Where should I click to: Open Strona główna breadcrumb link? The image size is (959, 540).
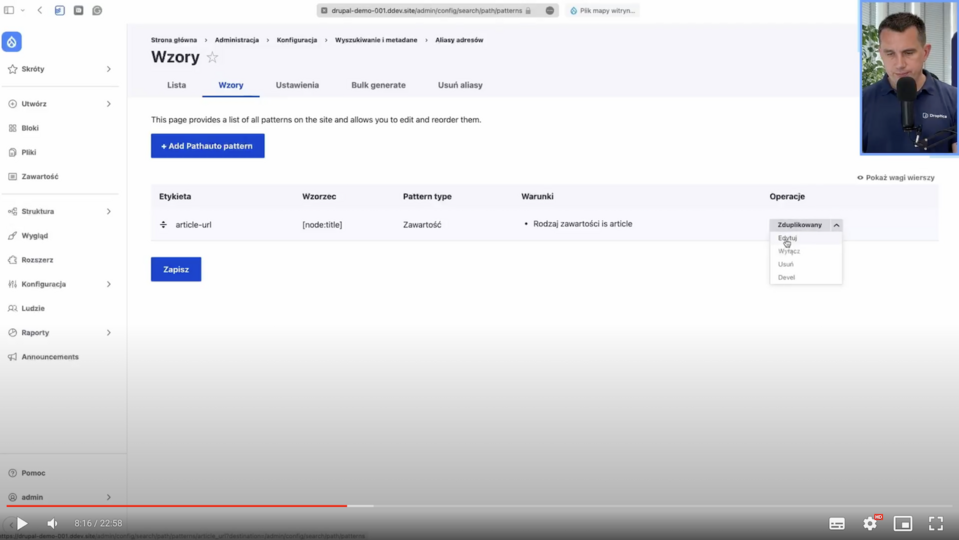coord(174,40)
